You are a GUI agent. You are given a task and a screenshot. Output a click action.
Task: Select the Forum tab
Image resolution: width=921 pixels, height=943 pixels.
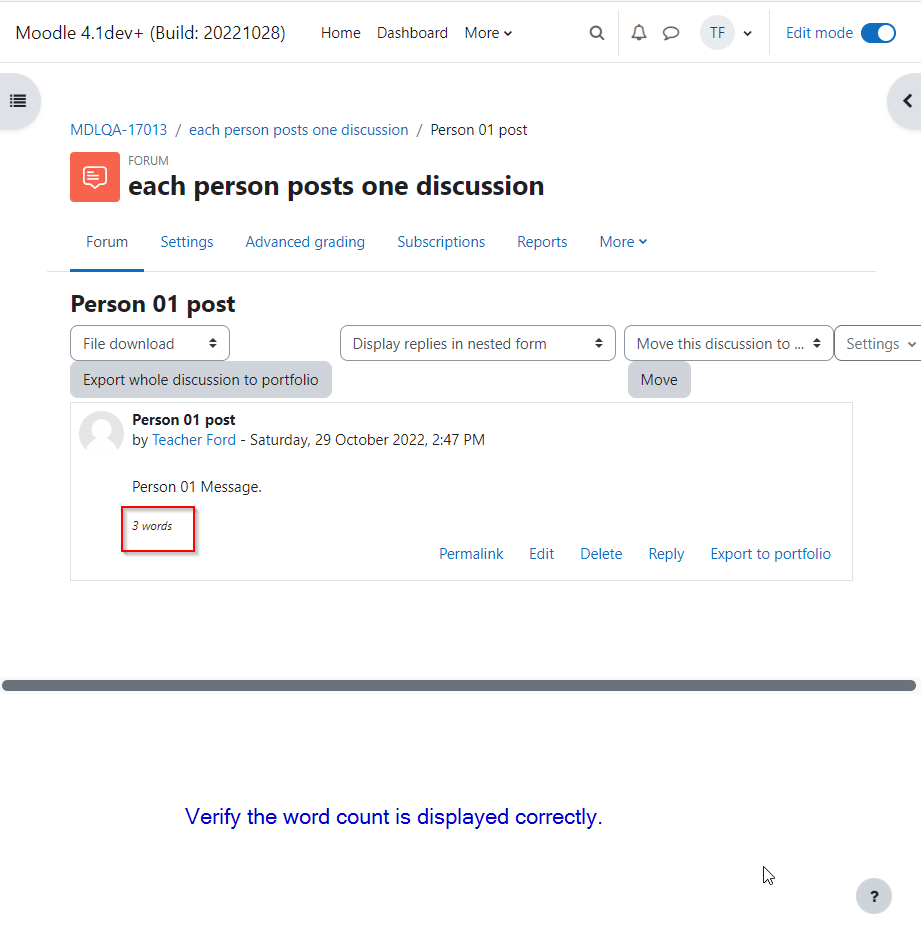(107, 242)
